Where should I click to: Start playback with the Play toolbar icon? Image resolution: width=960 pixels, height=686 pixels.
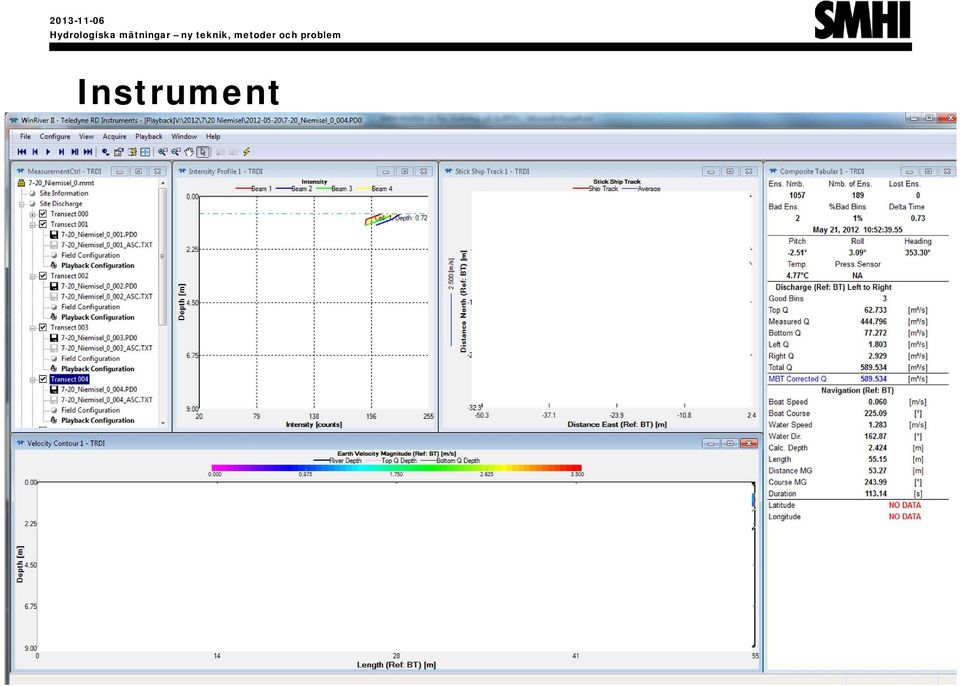(x=48, y=152)
